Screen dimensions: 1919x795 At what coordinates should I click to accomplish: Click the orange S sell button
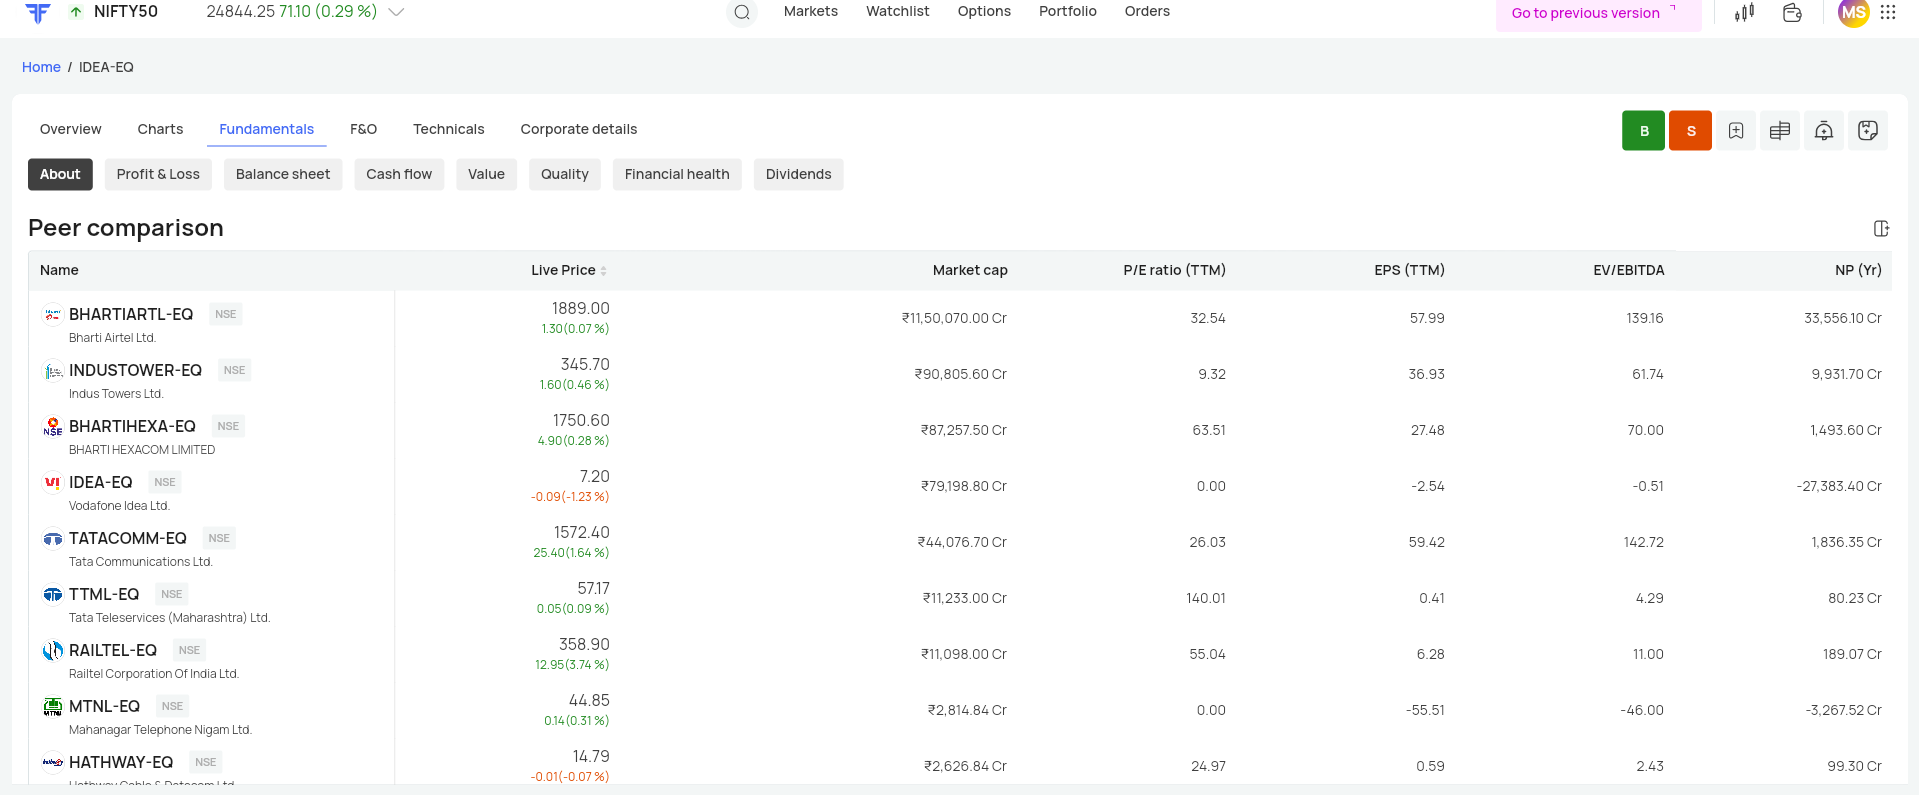click(x=1691, y=131)
